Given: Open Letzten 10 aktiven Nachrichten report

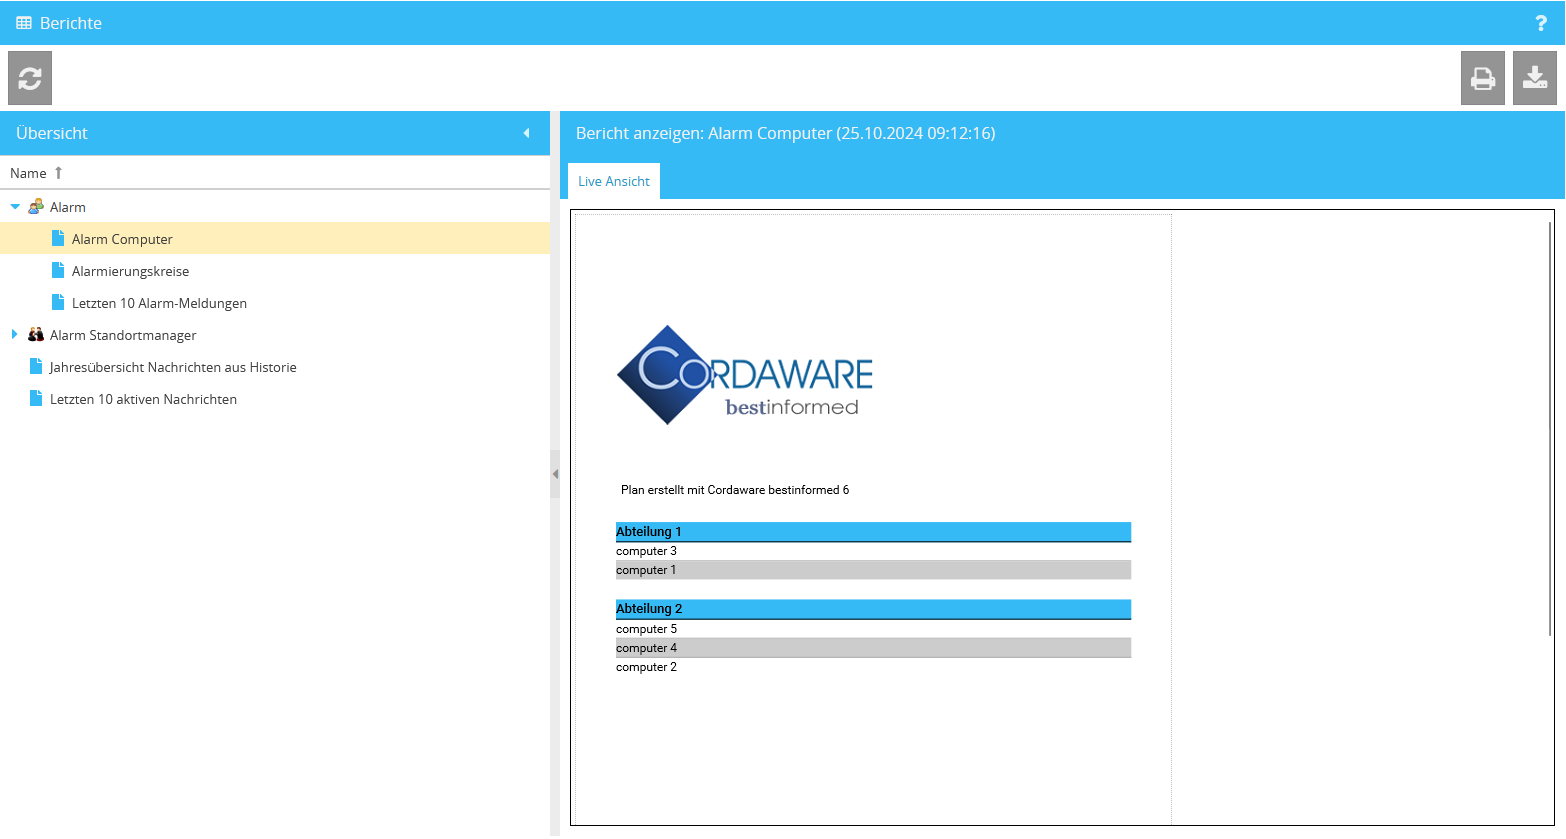Looking at the screenshot, I should tap(275, 398).
